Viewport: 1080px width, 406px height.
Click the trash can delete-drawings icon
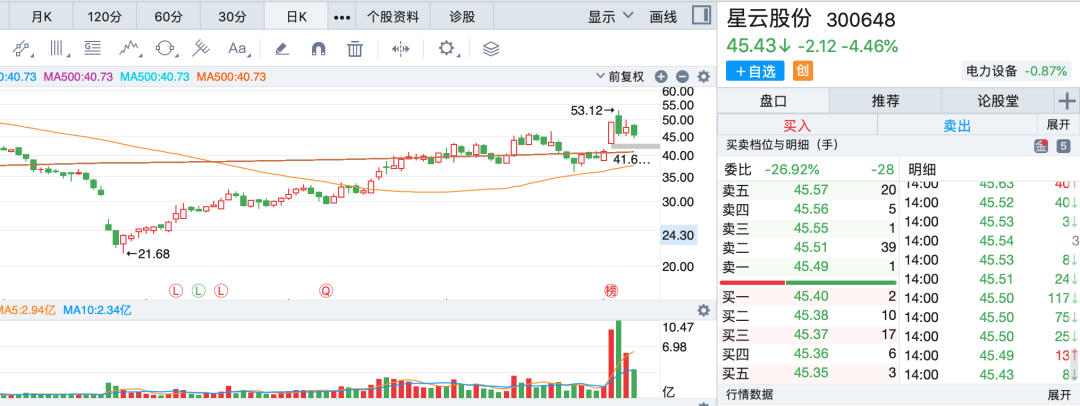(x=355, y=48)
